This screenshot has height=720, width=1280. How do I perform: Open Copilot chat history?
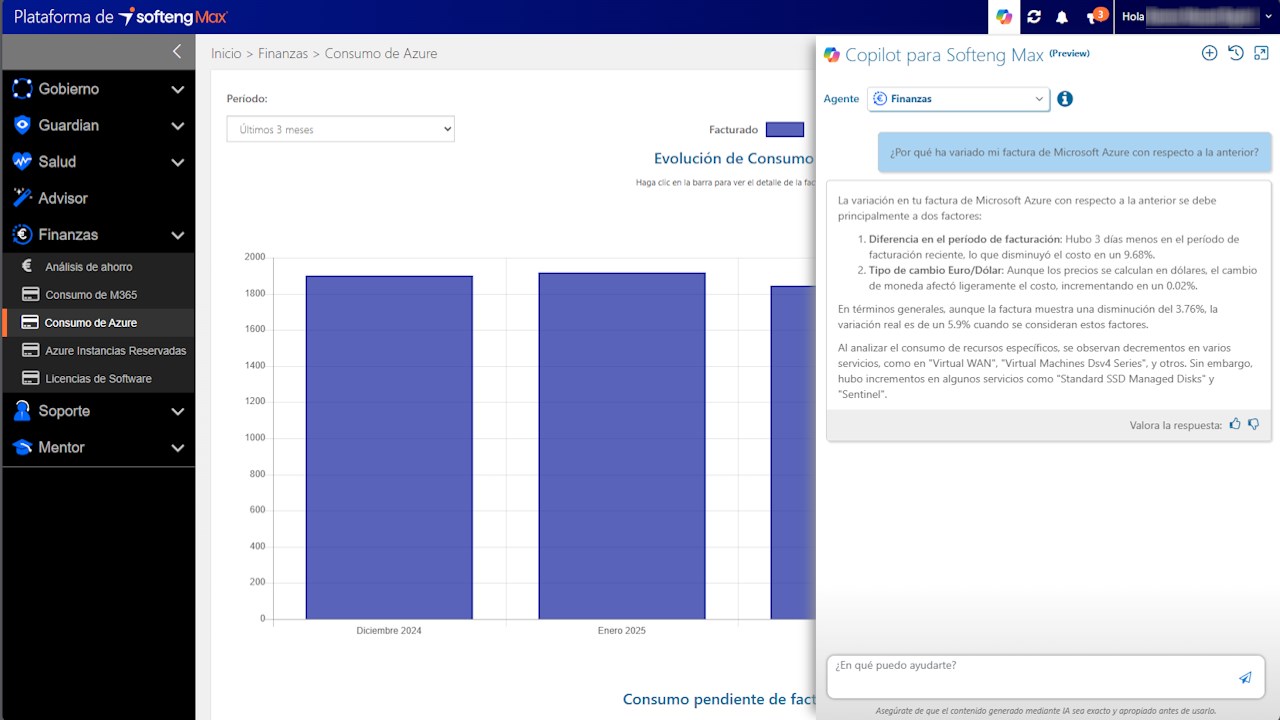tap(1236, 53)
